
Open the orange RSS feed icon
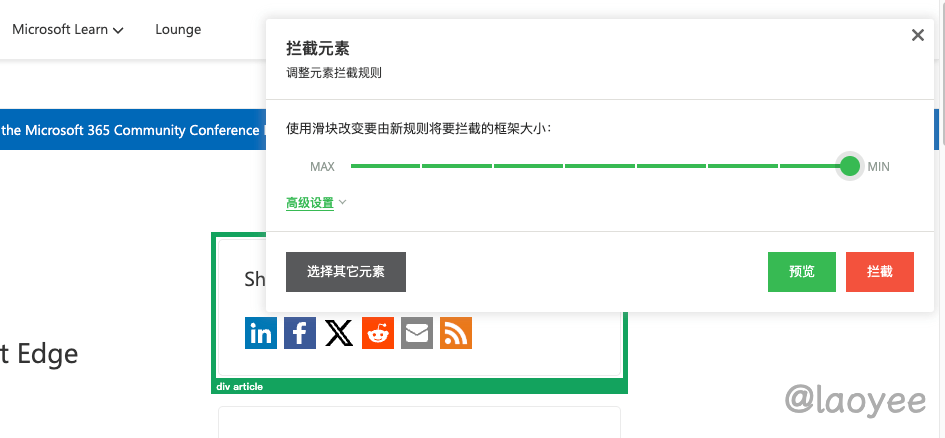(456, 333)
